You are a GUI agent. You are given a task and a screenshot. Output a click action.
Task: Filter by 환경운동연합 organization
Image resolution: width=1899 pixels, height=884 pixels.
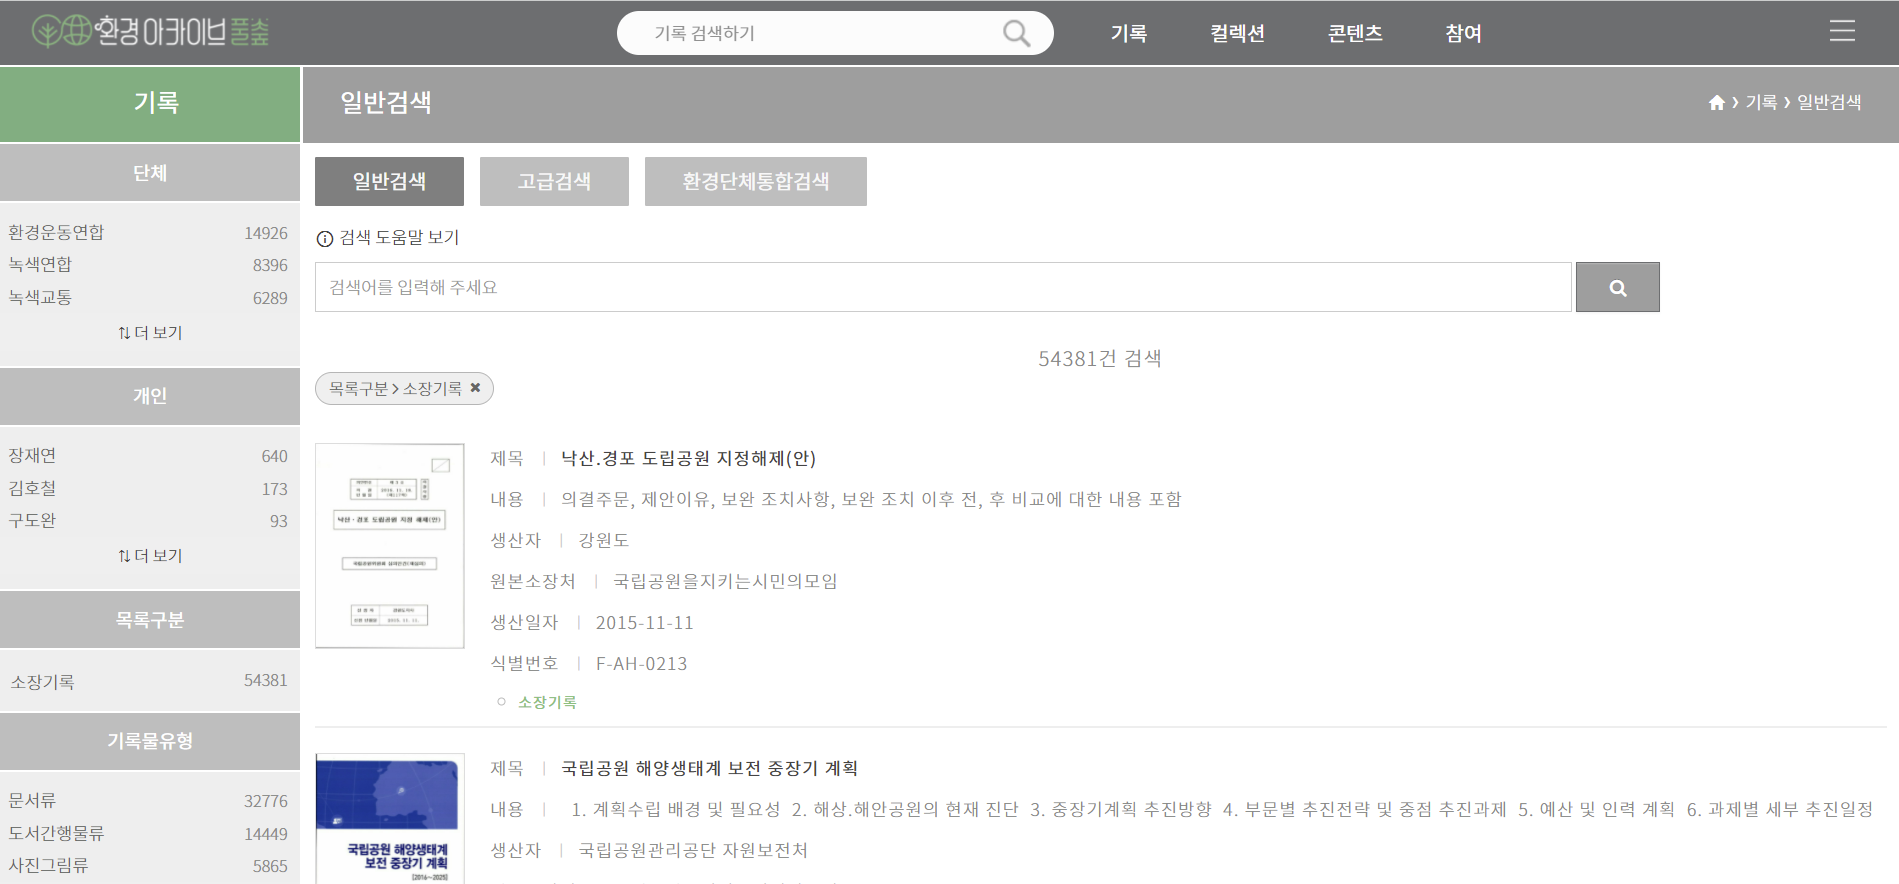click(x=57, y=232)
